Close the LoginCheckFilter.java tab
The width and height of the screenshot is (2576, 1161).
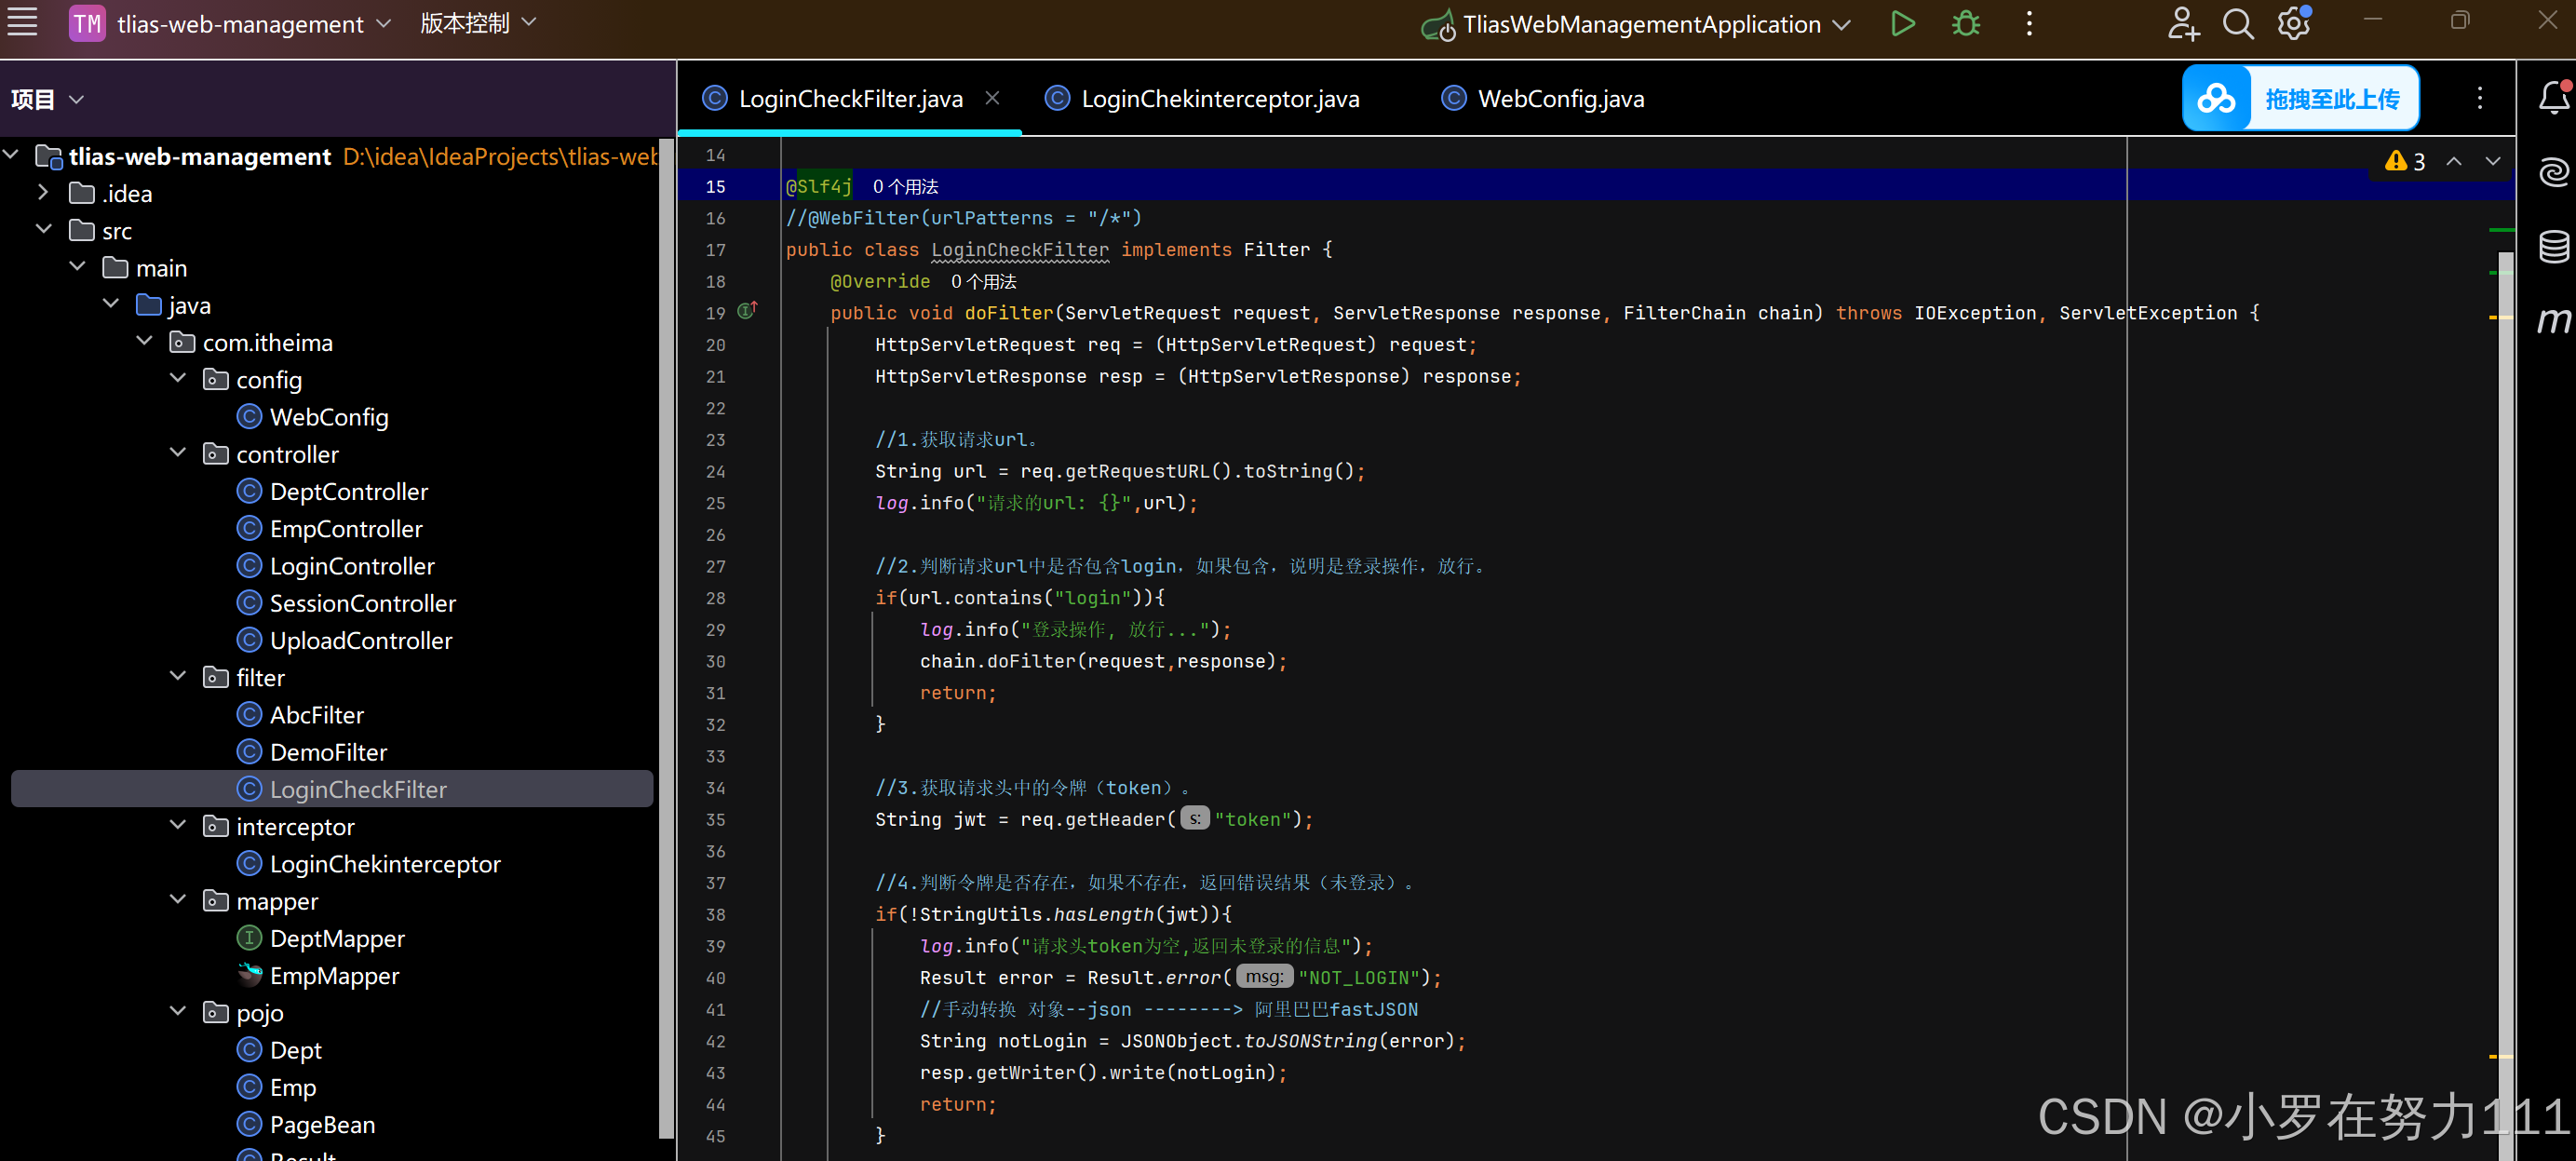point(992,98)
